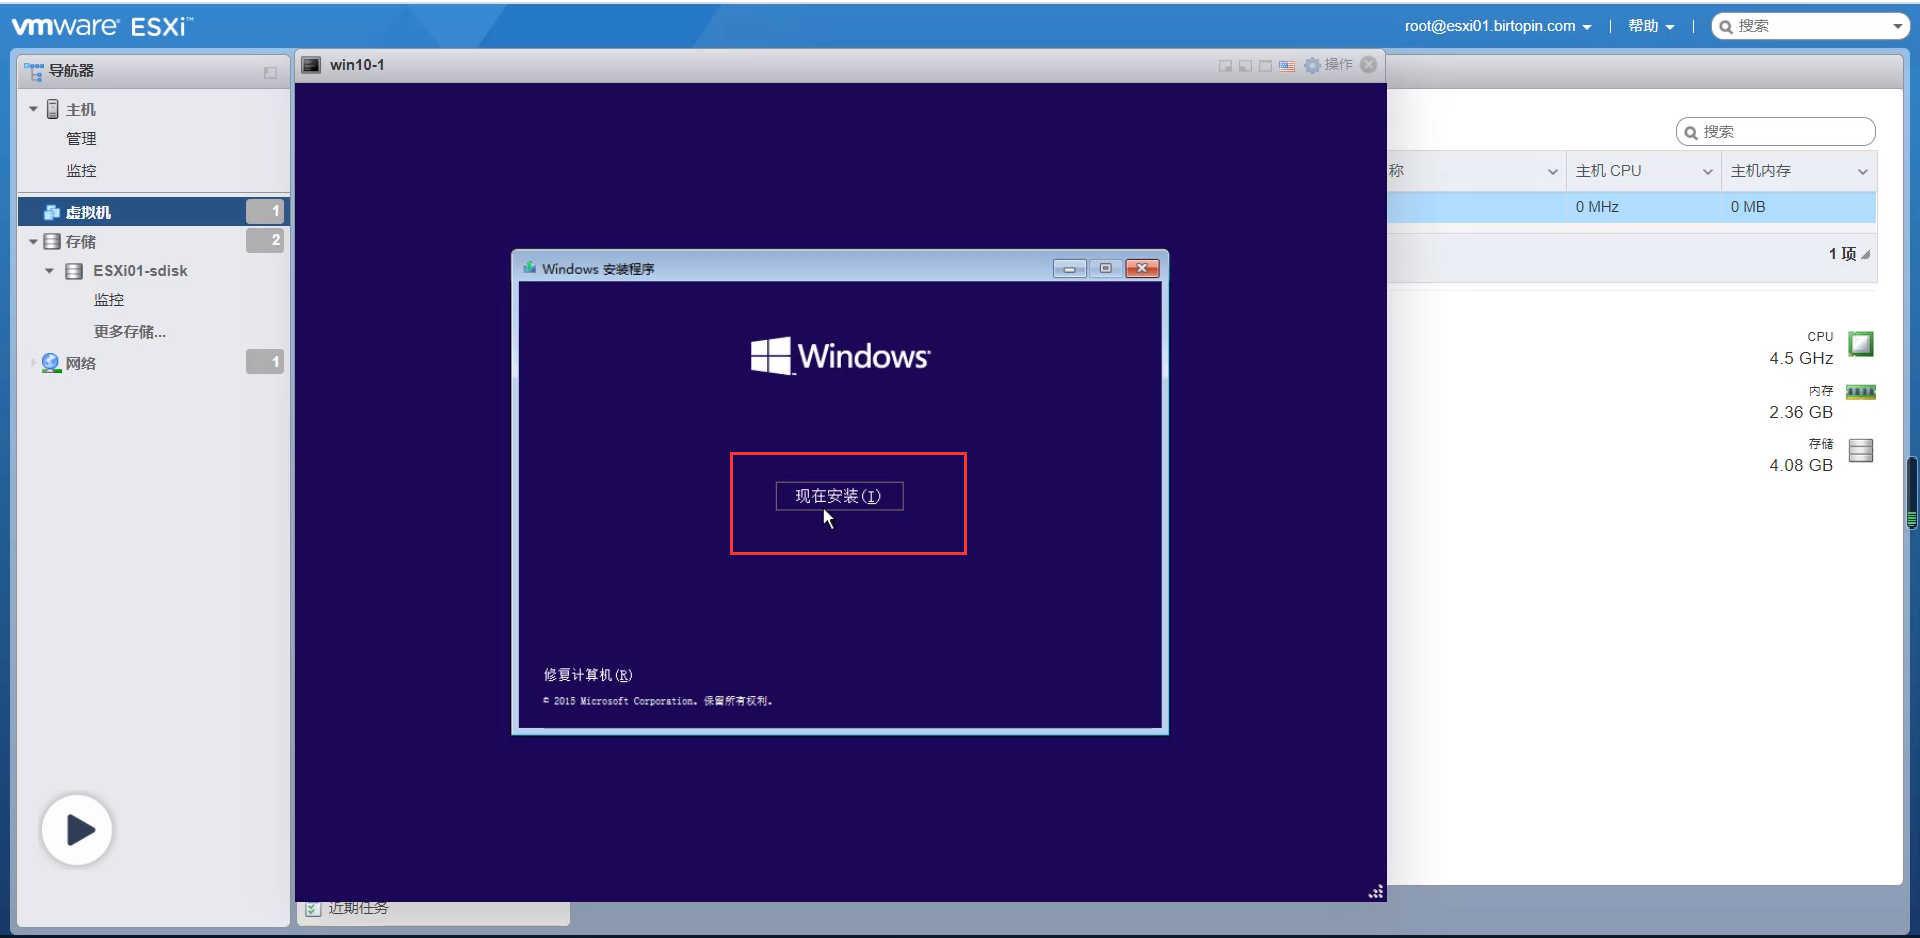1920x938 pixels.
Task: Click the resize grip at the console's bottom-right corner
Action: point(1376,891)
